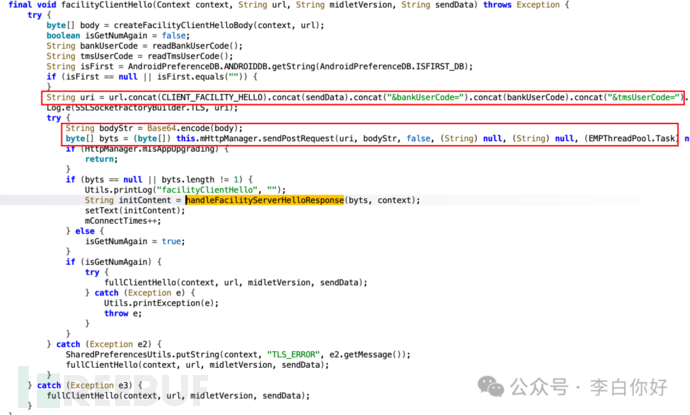This screenshot has height=415, width=690.
Task: Click the setText(initContent) call
Action: 135,210
